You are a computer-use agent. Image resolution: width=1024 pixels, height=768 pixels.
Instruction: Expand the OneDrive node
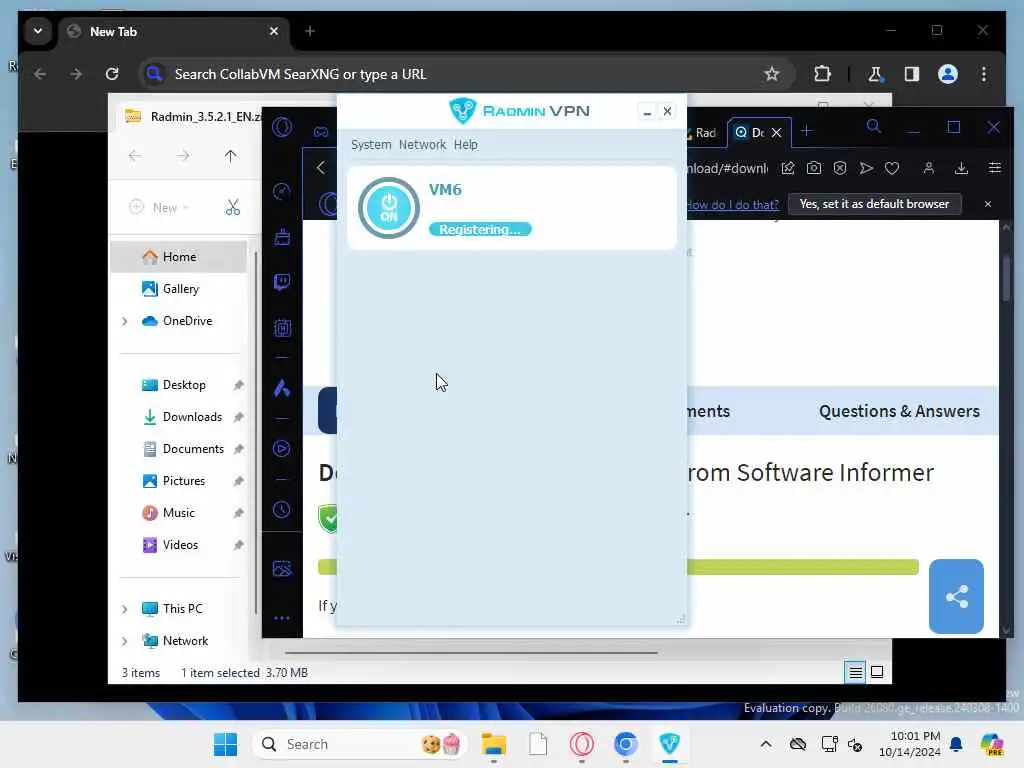(125, 321)
